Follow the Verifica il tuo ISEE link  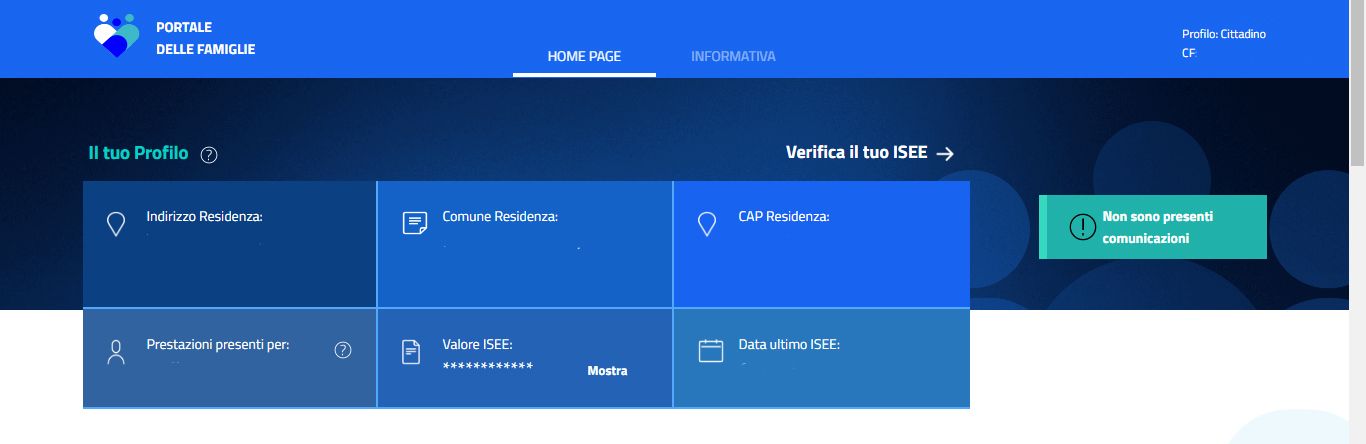[x=870, y=153]
